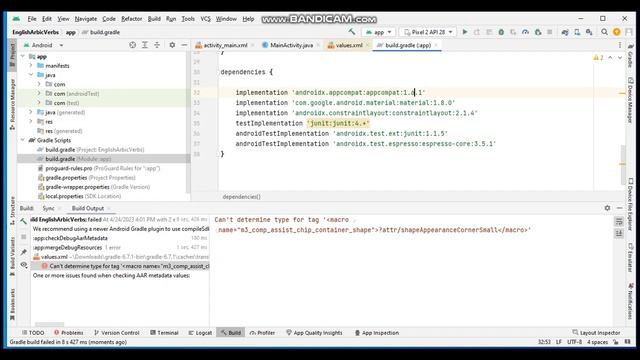Open the App Quality Insights tool window
The height and width of the screenshot is (360, 640).
tap(314, 333)
